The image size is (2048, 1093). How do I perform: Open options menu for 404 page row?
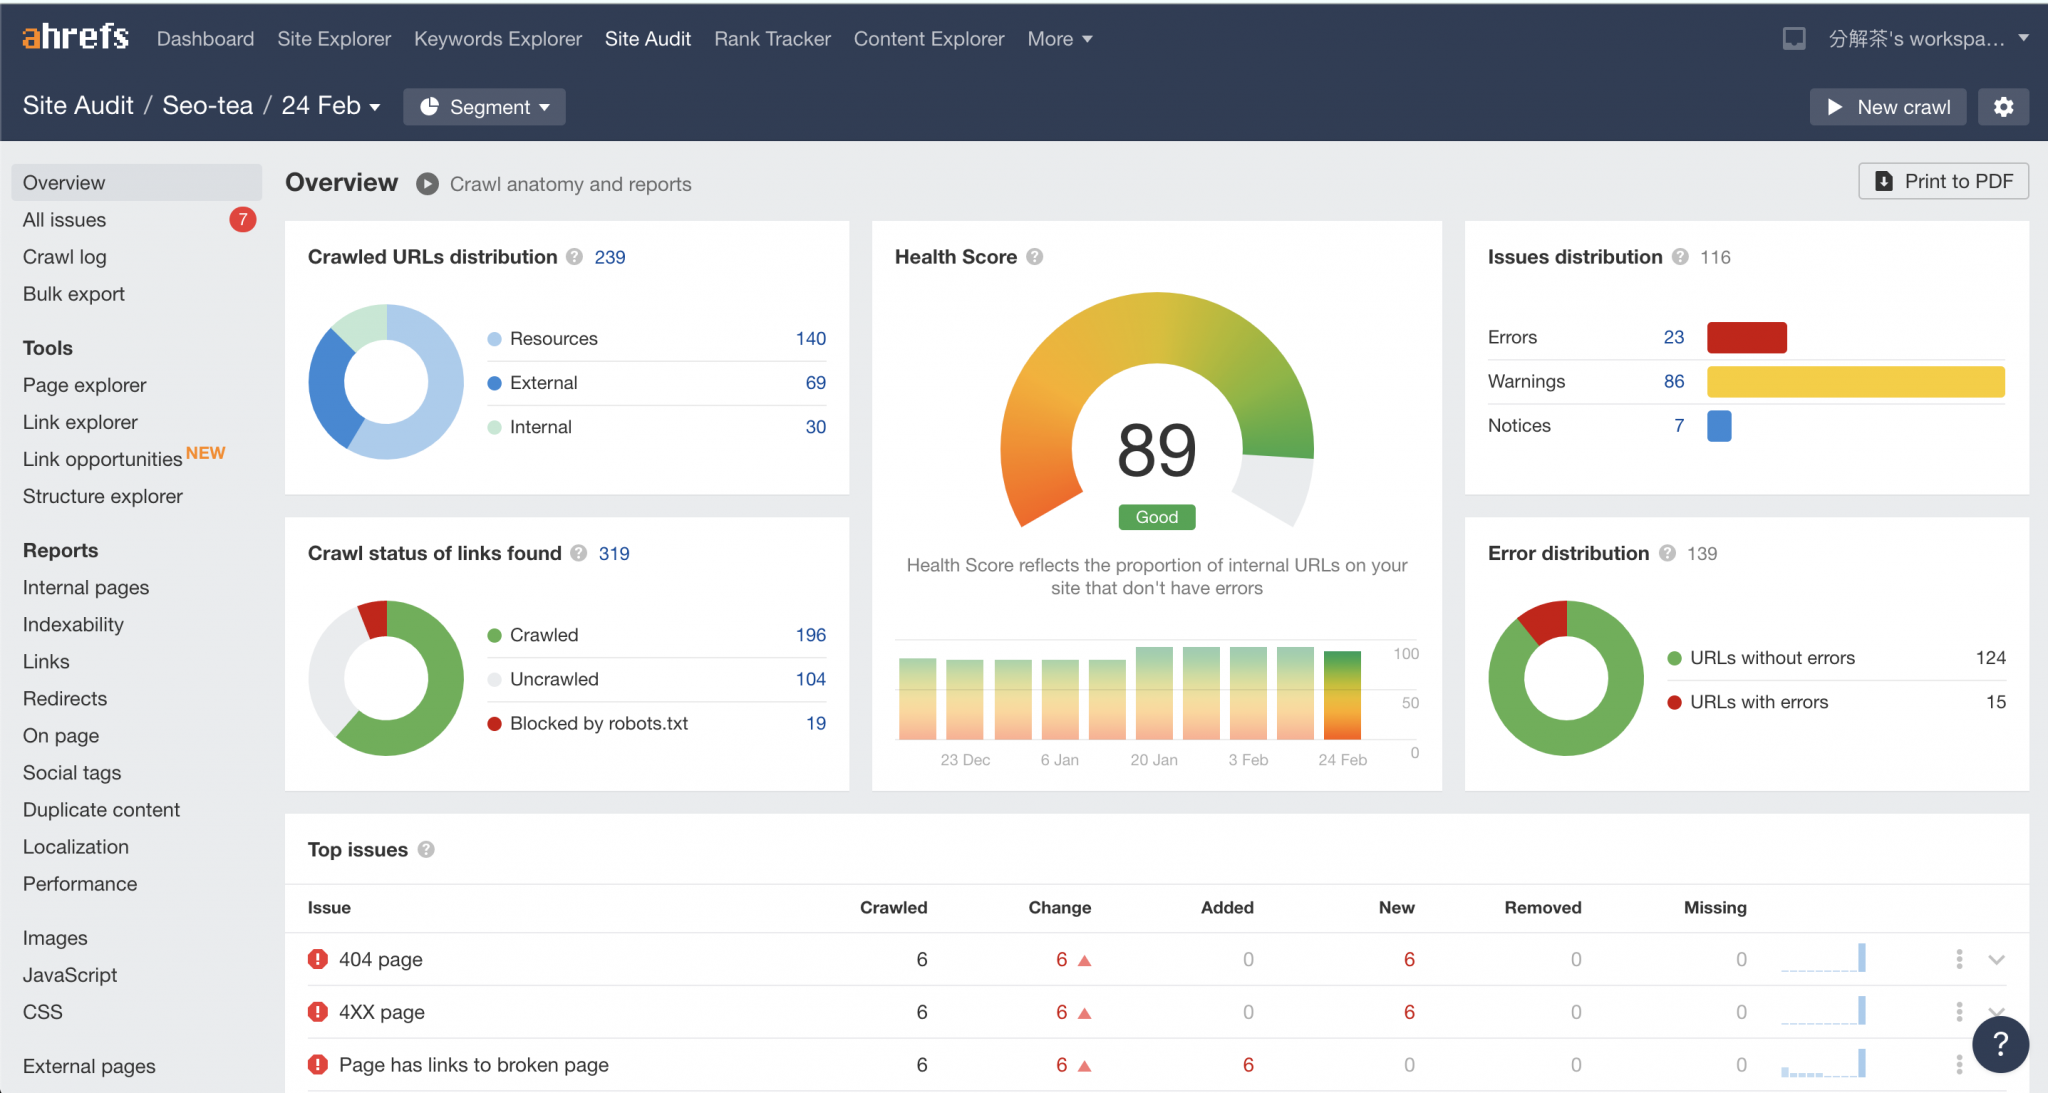click(x=1959, y=959)
